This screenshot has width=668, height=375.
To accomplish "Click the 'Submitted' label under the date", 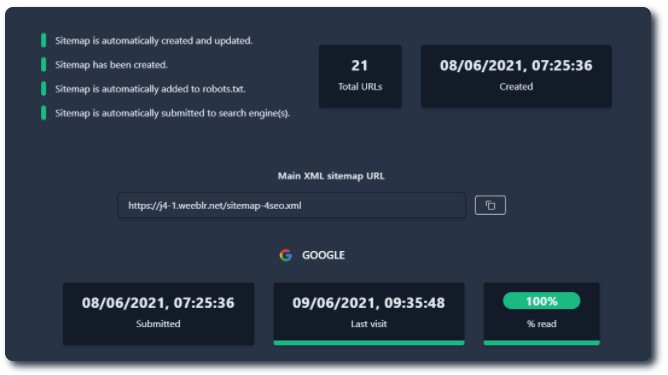I will [x=158, y=324].
